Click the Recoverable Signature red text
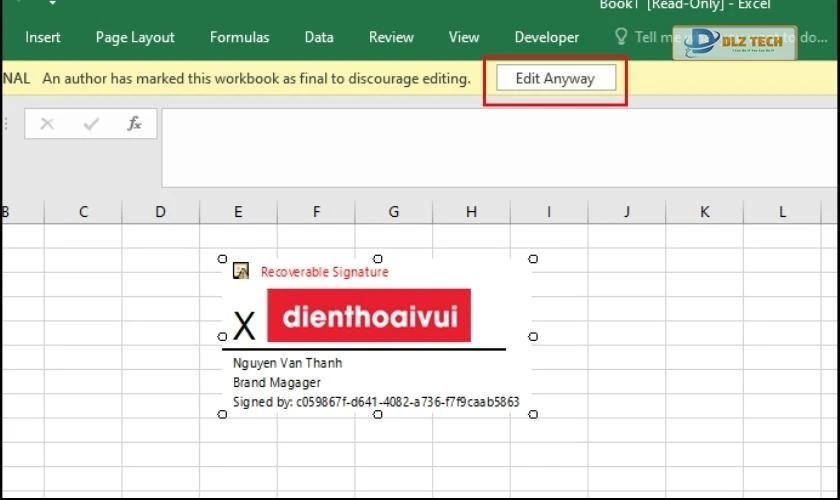Viewport: 840px width, 500px height. pyautogui.click(x=324, y=272)
